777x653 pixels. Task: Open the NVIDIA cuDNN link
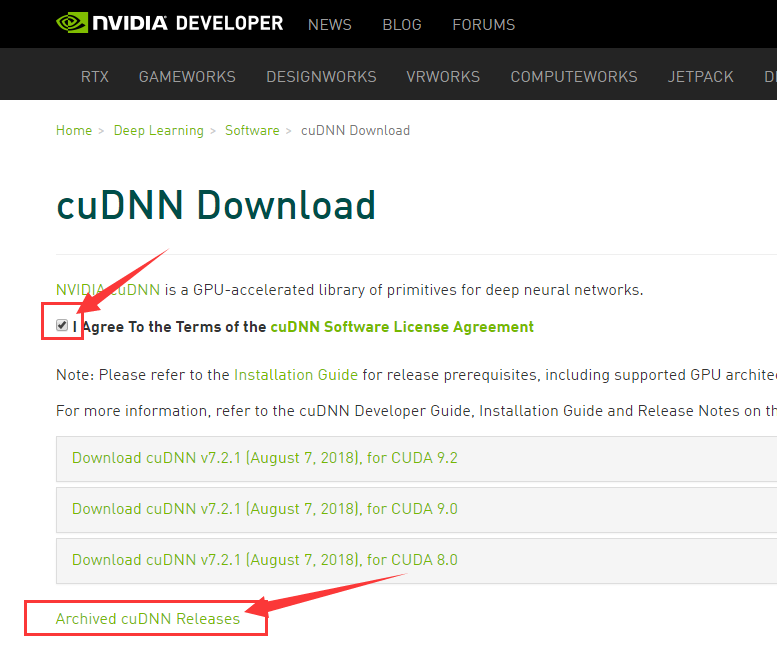pos(108,289)
